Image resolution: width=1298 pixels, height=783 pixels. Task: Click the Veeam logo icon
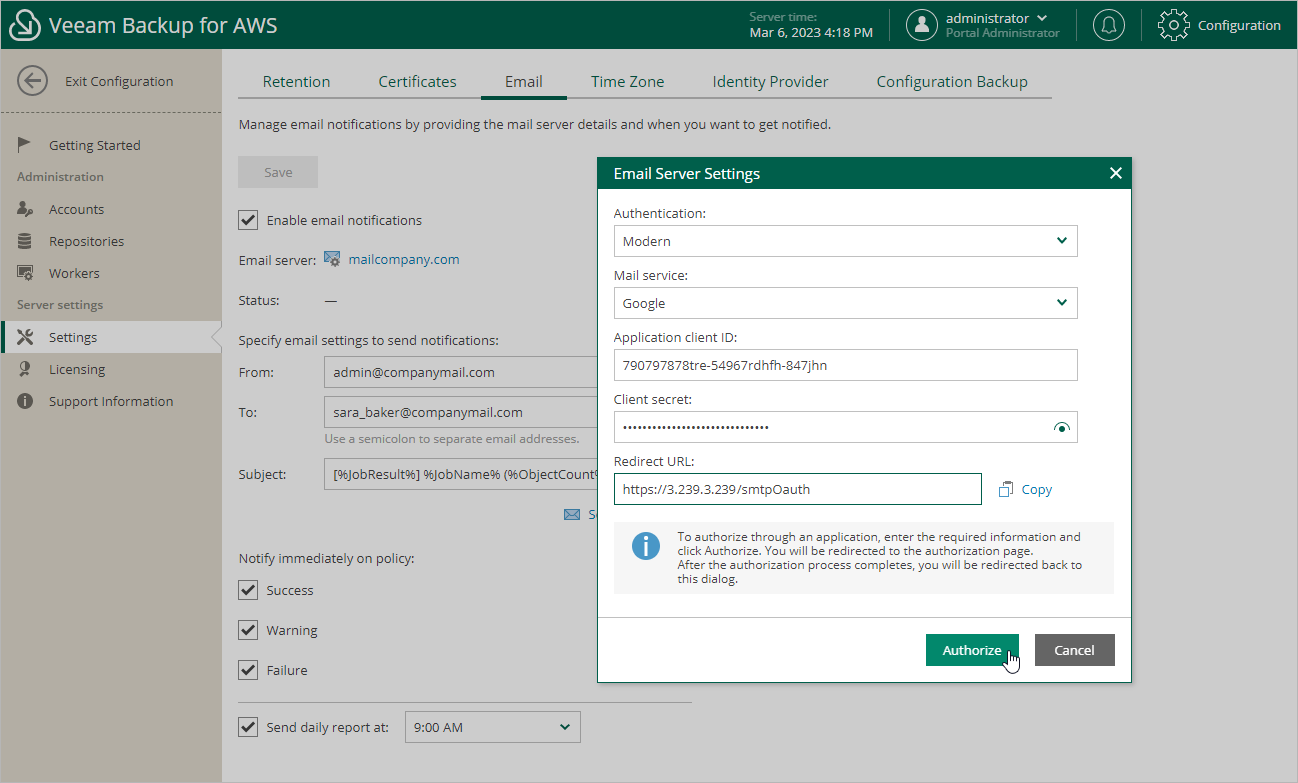24,25
